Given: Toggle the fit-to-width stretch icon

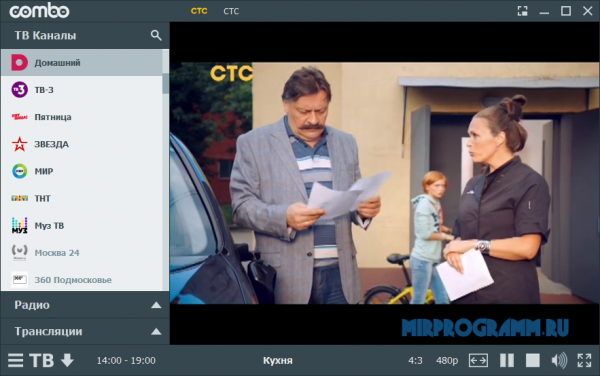Looking at the screenshot, I should (478, 360).
